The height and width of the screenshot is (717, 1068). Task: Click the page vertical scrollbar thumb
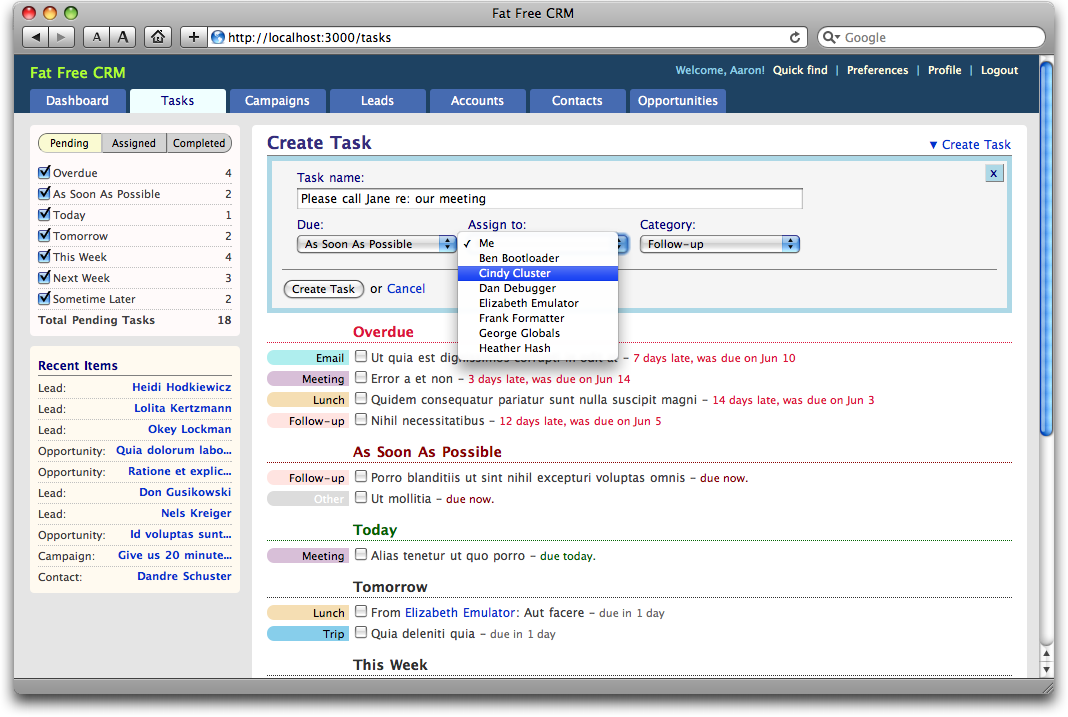pyautogui.click(x=1046, y=250)
